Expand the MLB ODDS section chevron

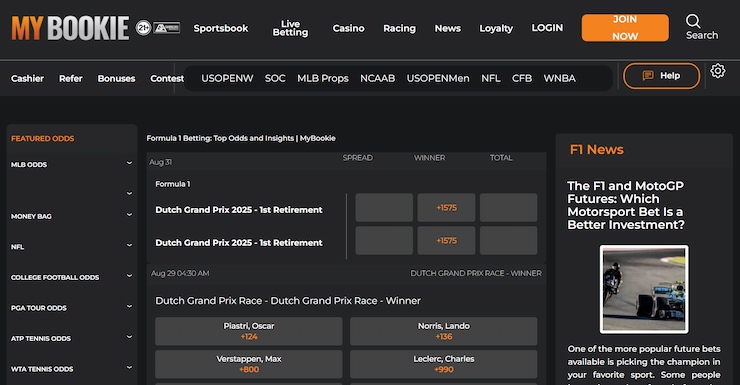(129, 163)
